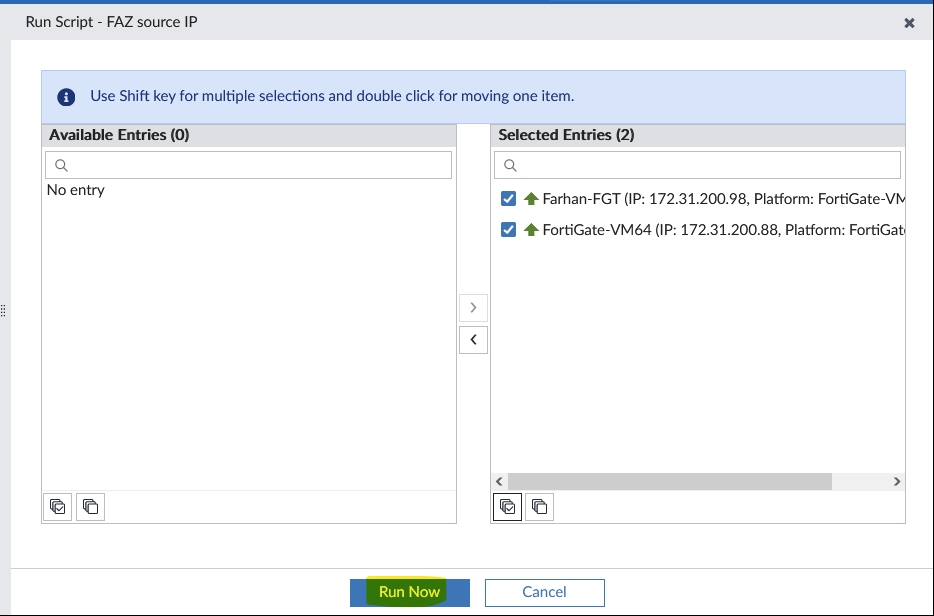Screen dimensions: 934x616
Task: Click the move-left arrow between lists
Action: (473, 340)
